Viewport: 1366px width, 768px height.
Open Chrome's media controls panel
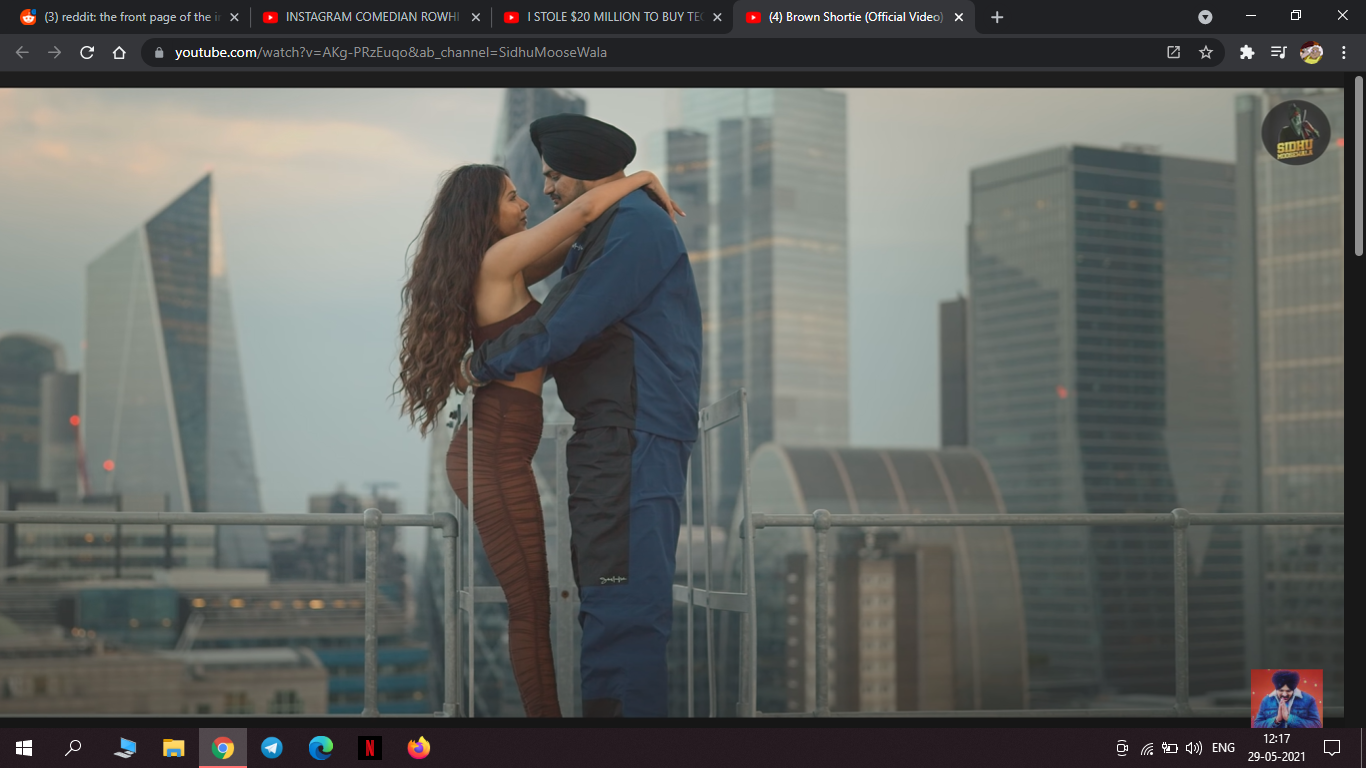coord(1278,52)
